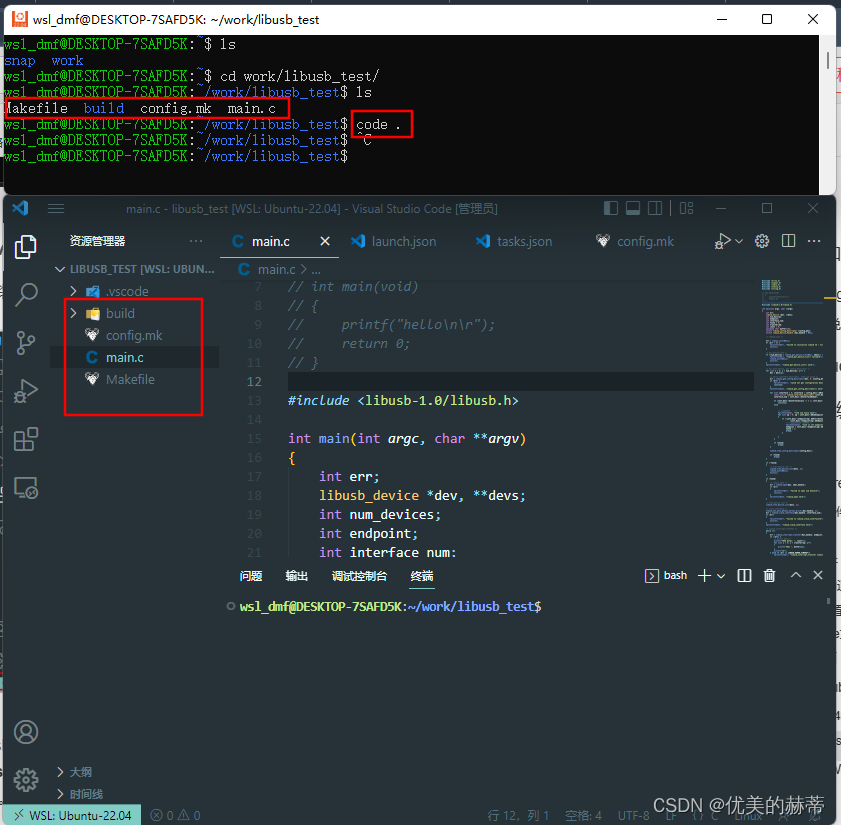Click the VS Code logo icon
The width and height of the screenshot is (841, 825).
point(20,208)
